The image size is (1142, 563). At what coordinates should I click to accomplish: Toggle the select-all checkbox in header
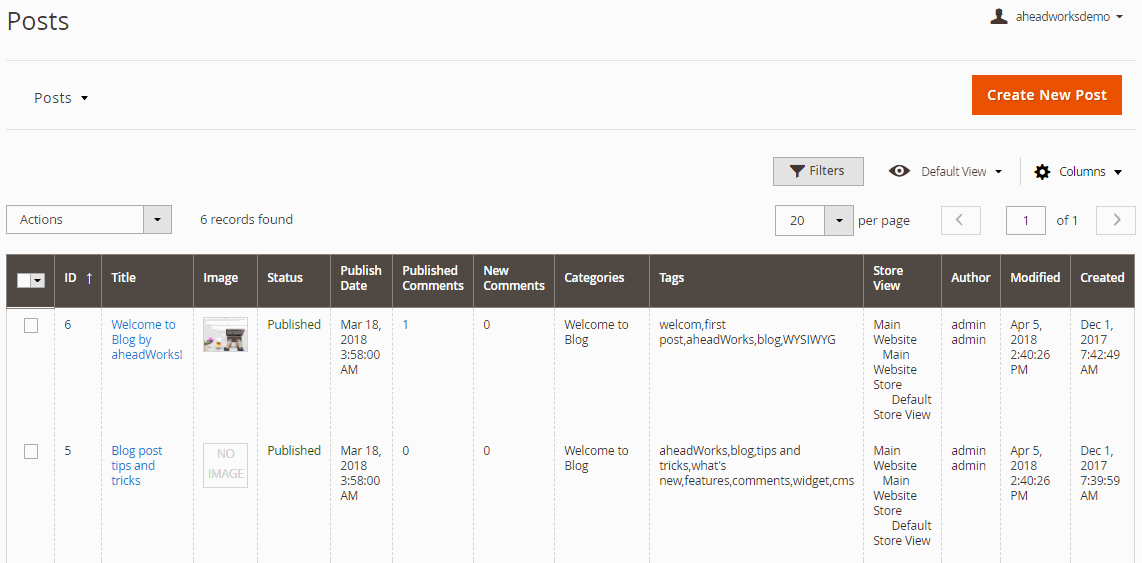[x=24, y=280]
